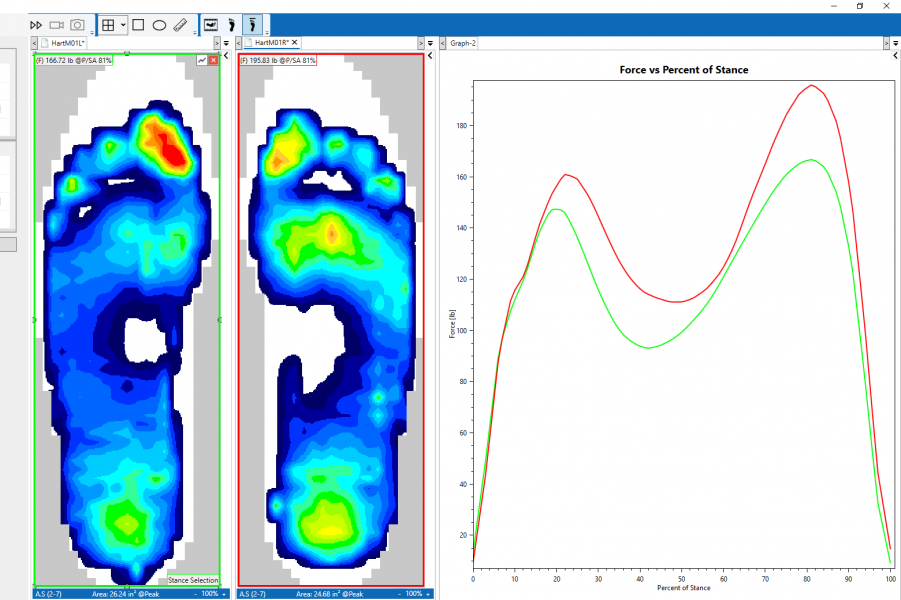This screenshot has height=600, width=901.
Task: Switch to the HartM01R tab
Action: (272, 44)
